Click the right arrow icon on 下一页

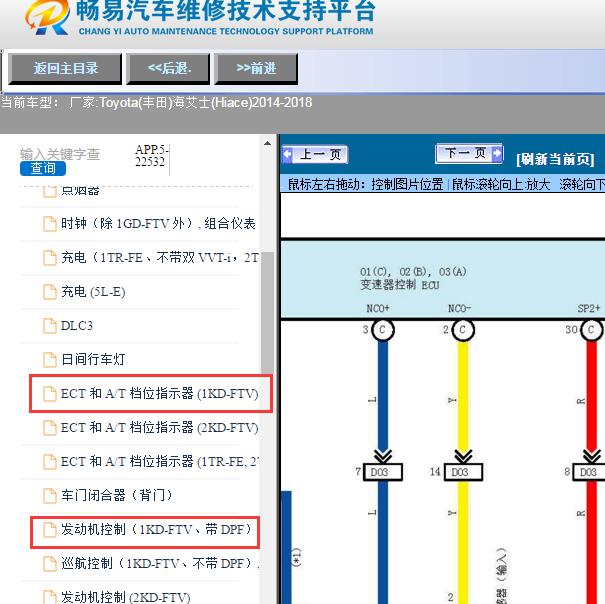tap(497, 153)
